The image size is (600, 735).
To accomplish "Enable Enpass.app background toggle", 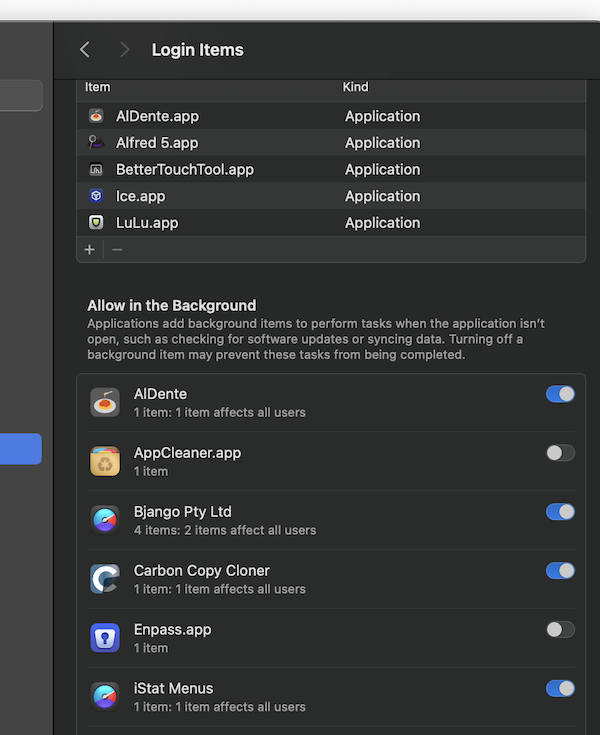I will click(x=560, y=630).
